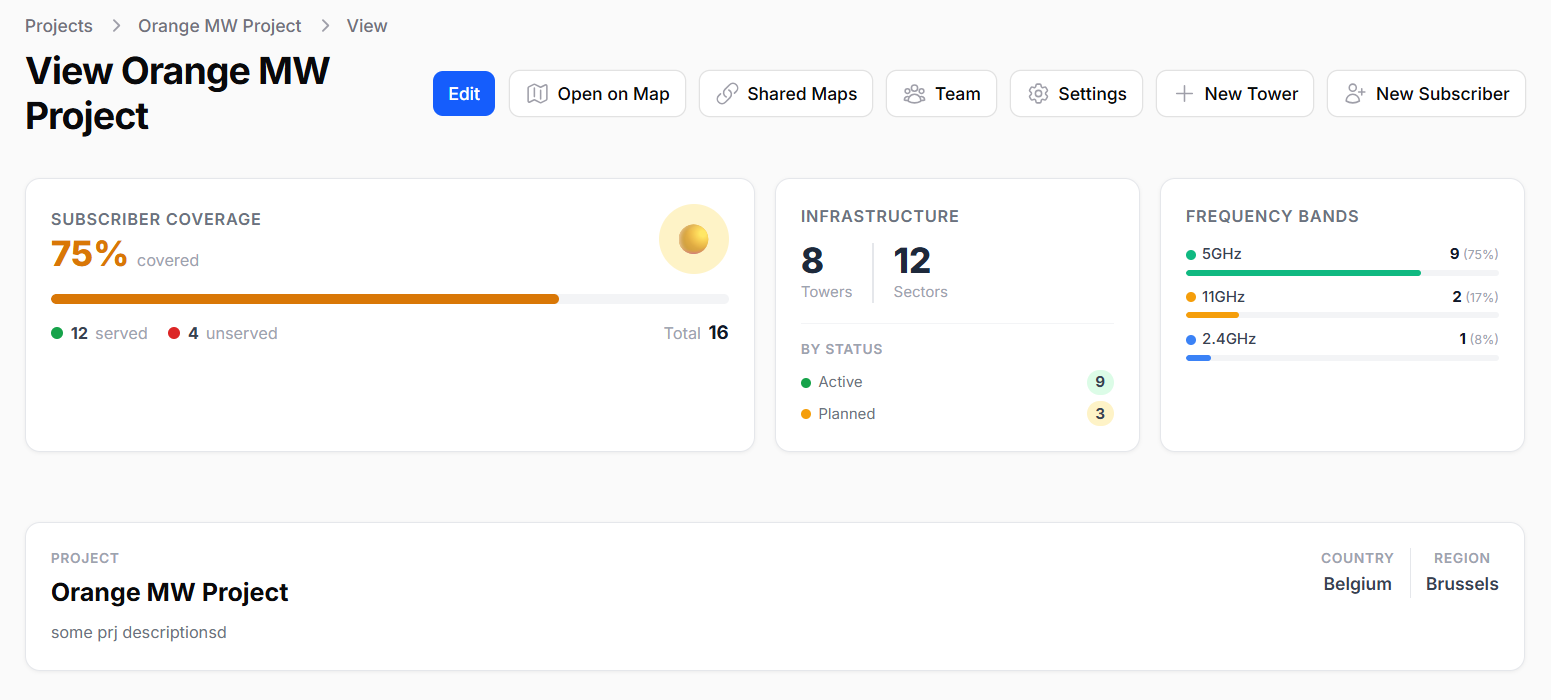Click the 8 Towers statistic
1551x700 pixels.
coord(826,272)
